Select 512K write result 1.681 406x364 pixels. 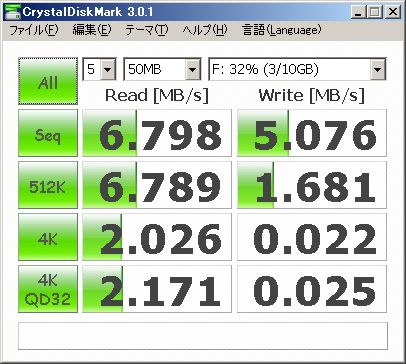point(312,185)
